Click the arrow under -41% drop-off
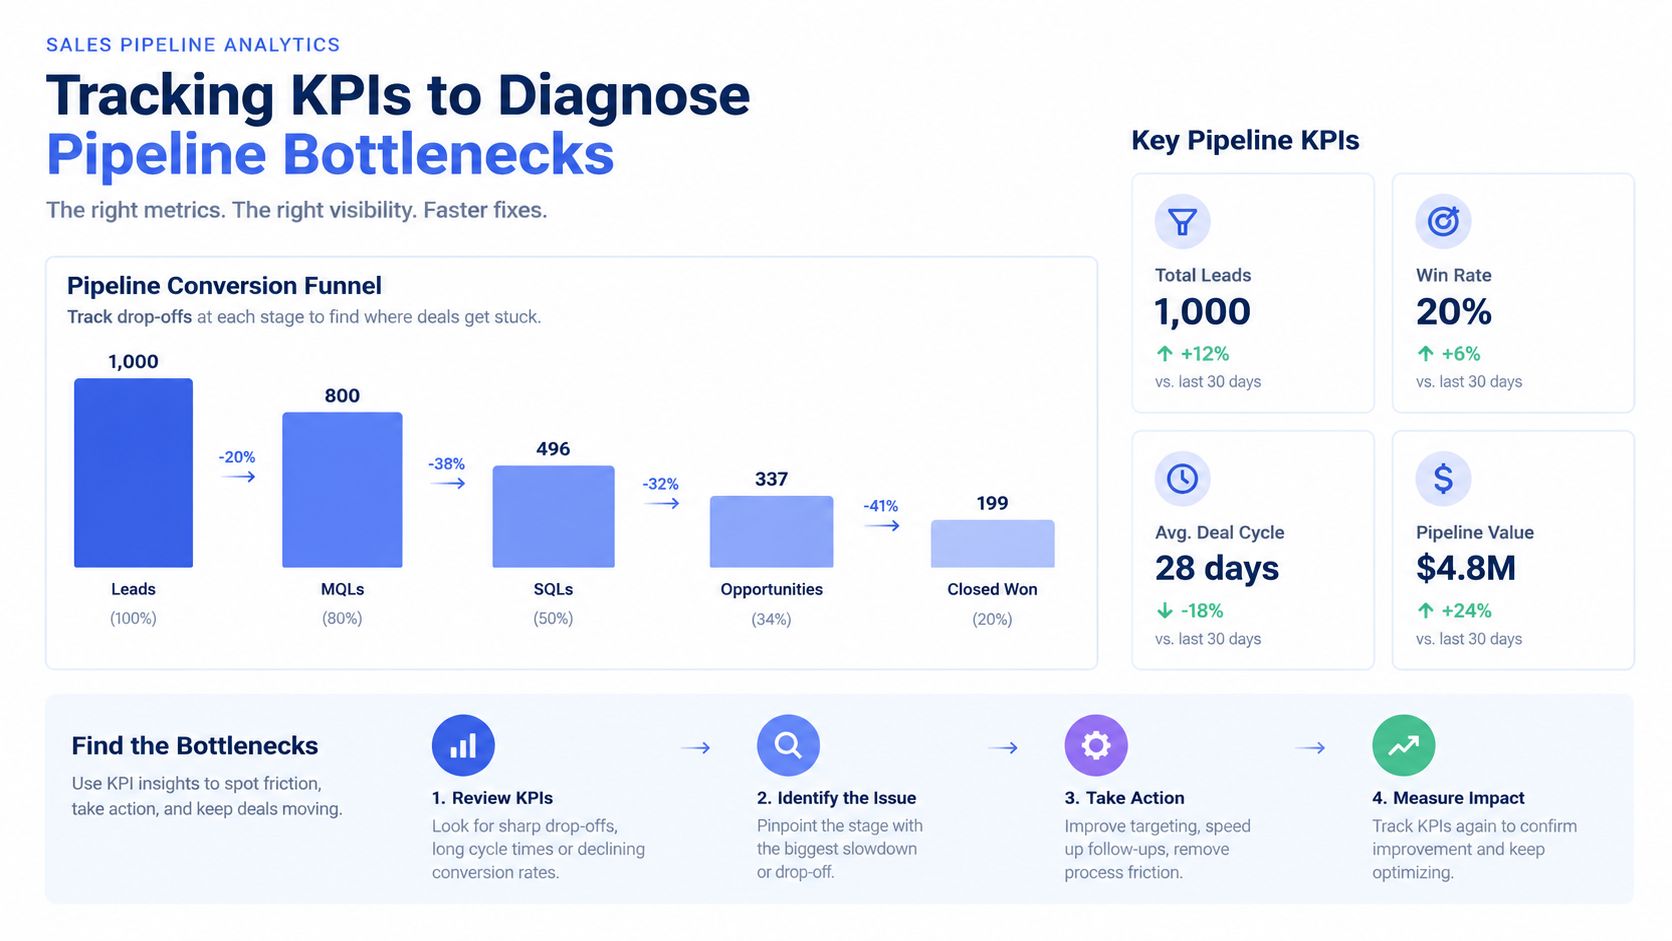The width and height of the screenshot is (1672, 941). (882, 526)
